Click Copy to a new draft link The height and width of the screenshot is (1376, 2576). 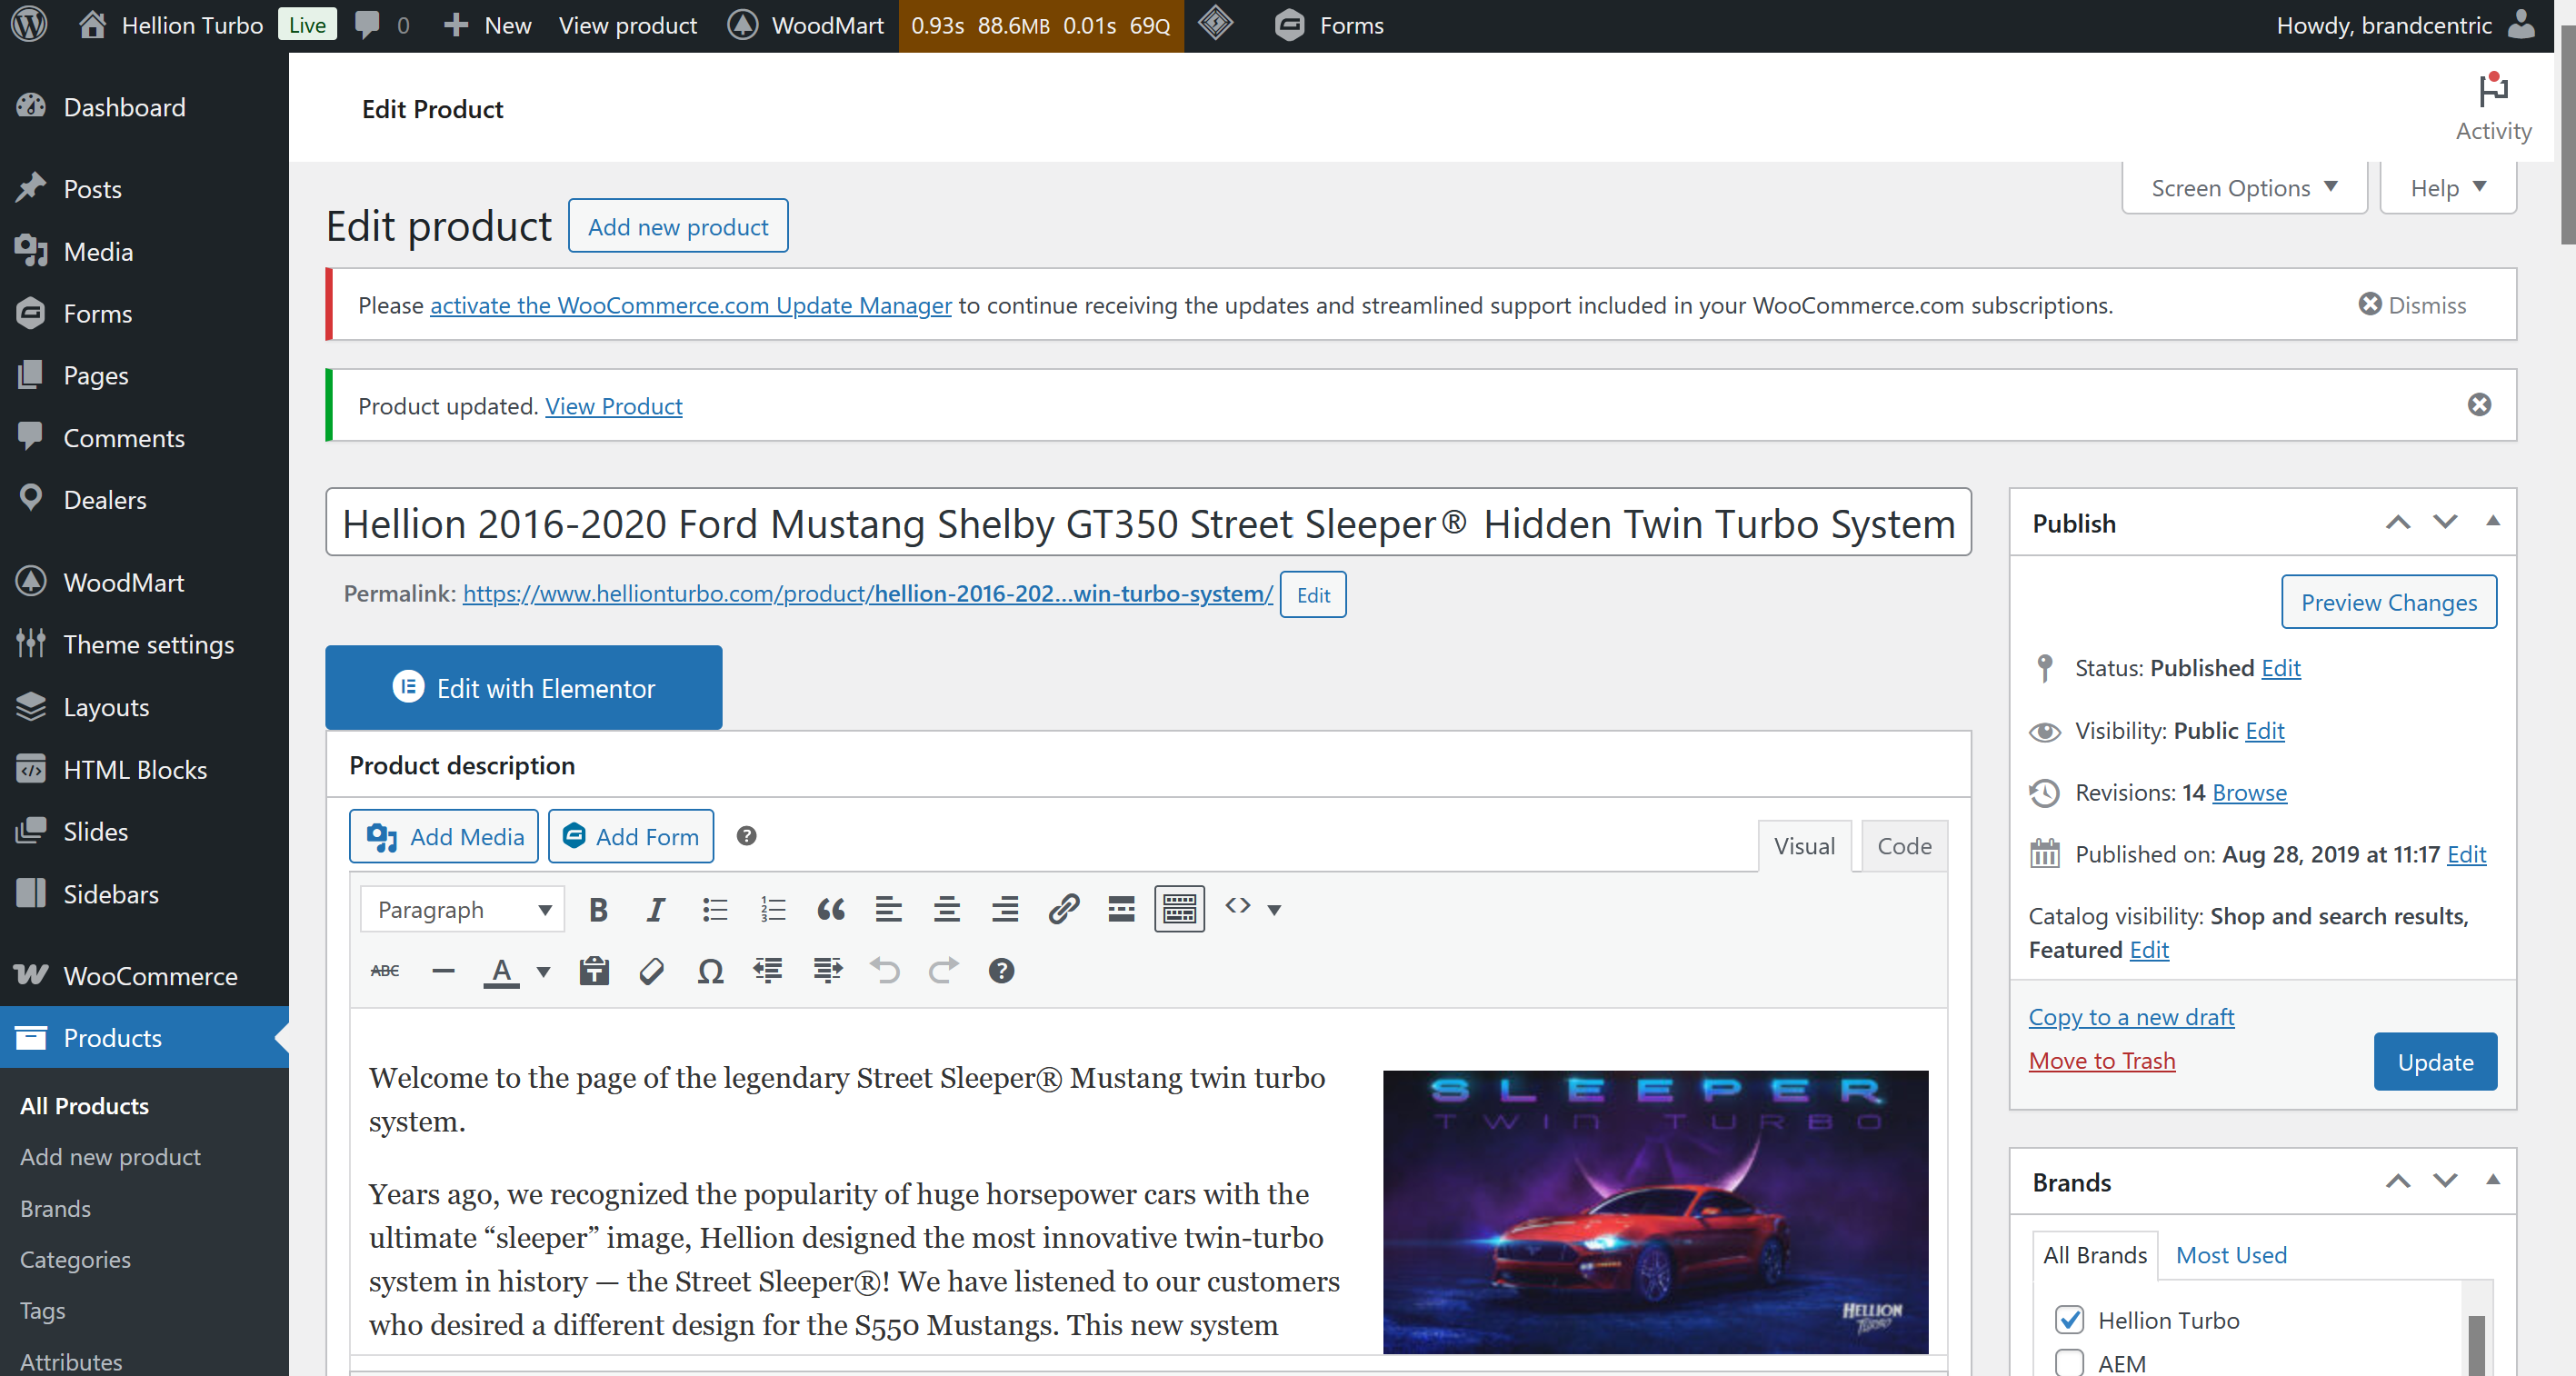[x=2131, y=1016]
